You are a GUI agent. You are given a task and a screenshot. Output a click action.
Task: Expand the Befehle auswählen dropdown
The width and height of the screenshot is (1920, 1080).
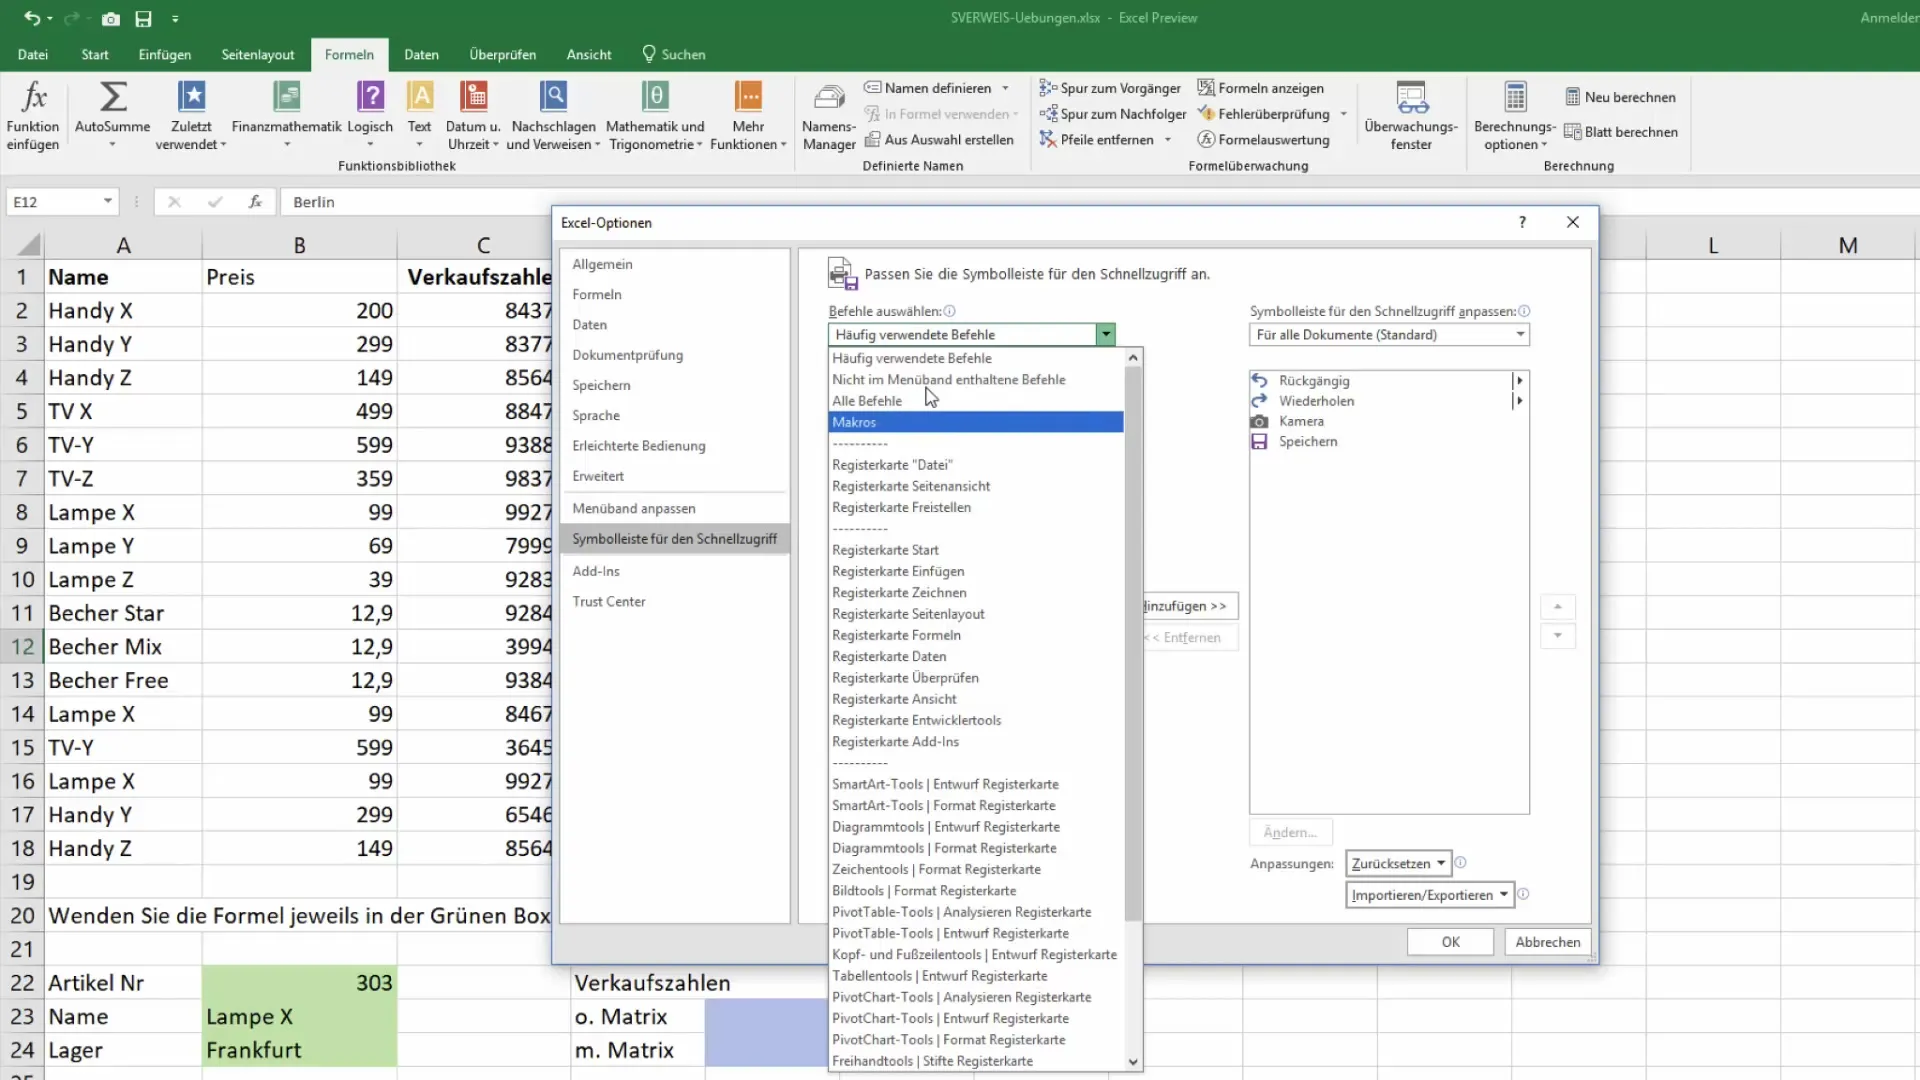click(x=1108, y=334)
